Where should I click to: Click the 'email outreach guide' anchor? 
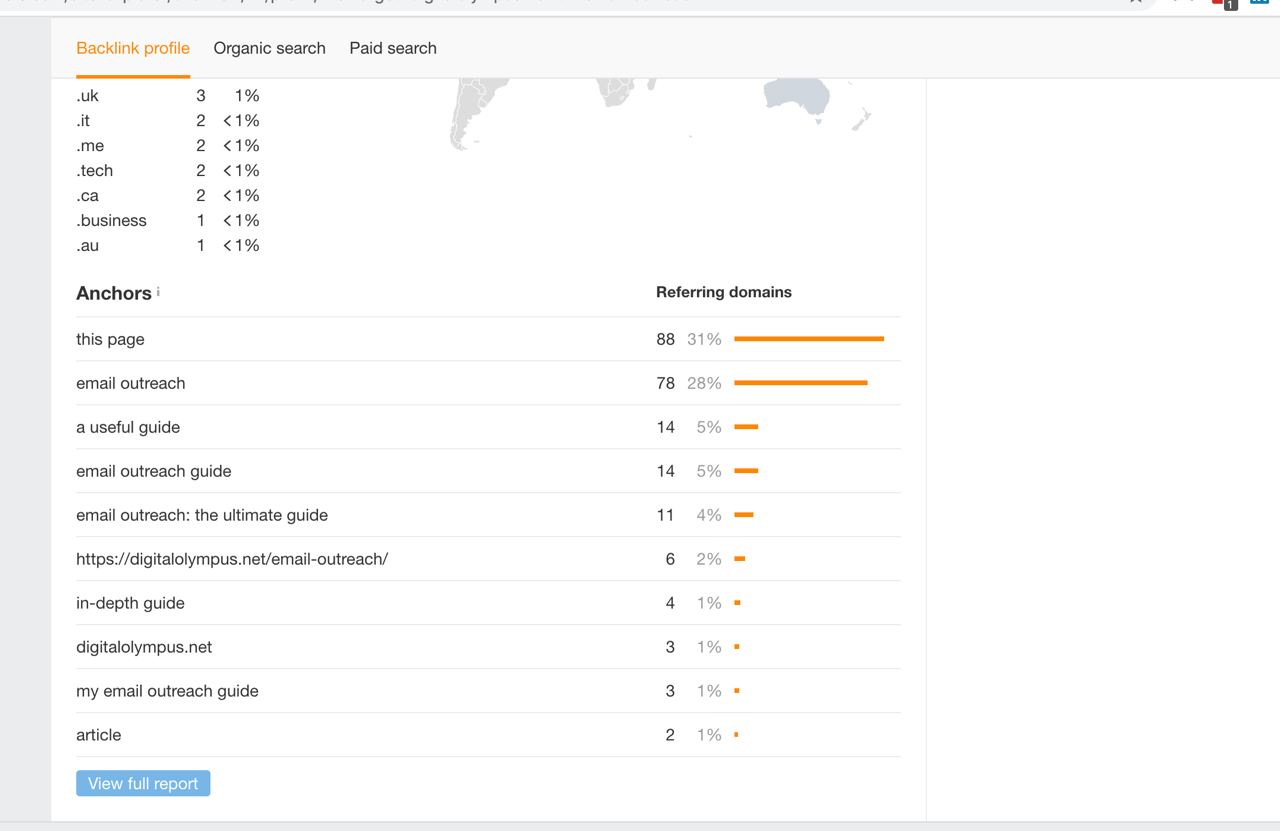point(153,471)
